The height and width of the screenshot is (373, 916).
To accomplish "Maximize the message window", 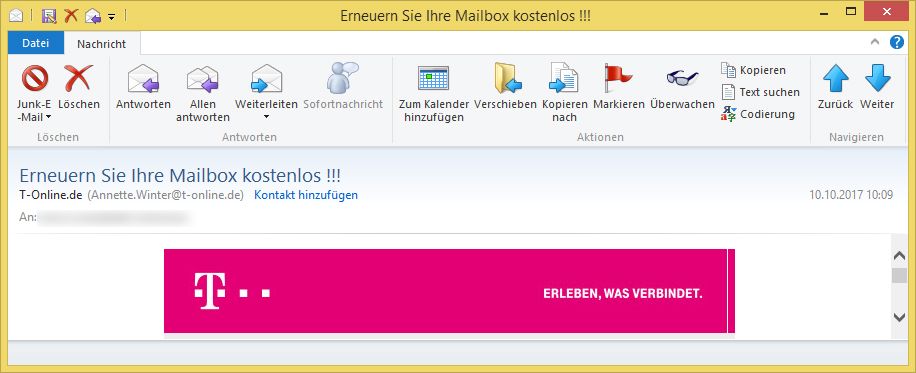I will click(851, 11).
